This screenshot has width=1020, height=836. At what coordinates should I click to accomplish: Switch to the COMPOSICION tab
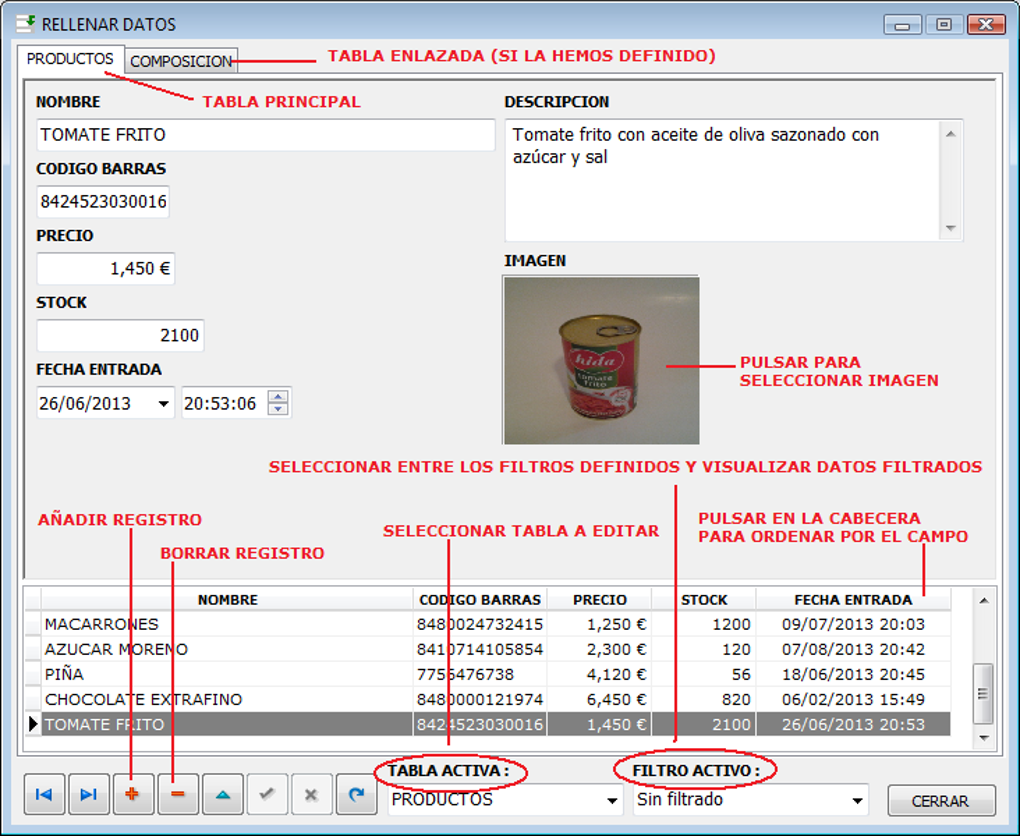[x=181, y=61]
